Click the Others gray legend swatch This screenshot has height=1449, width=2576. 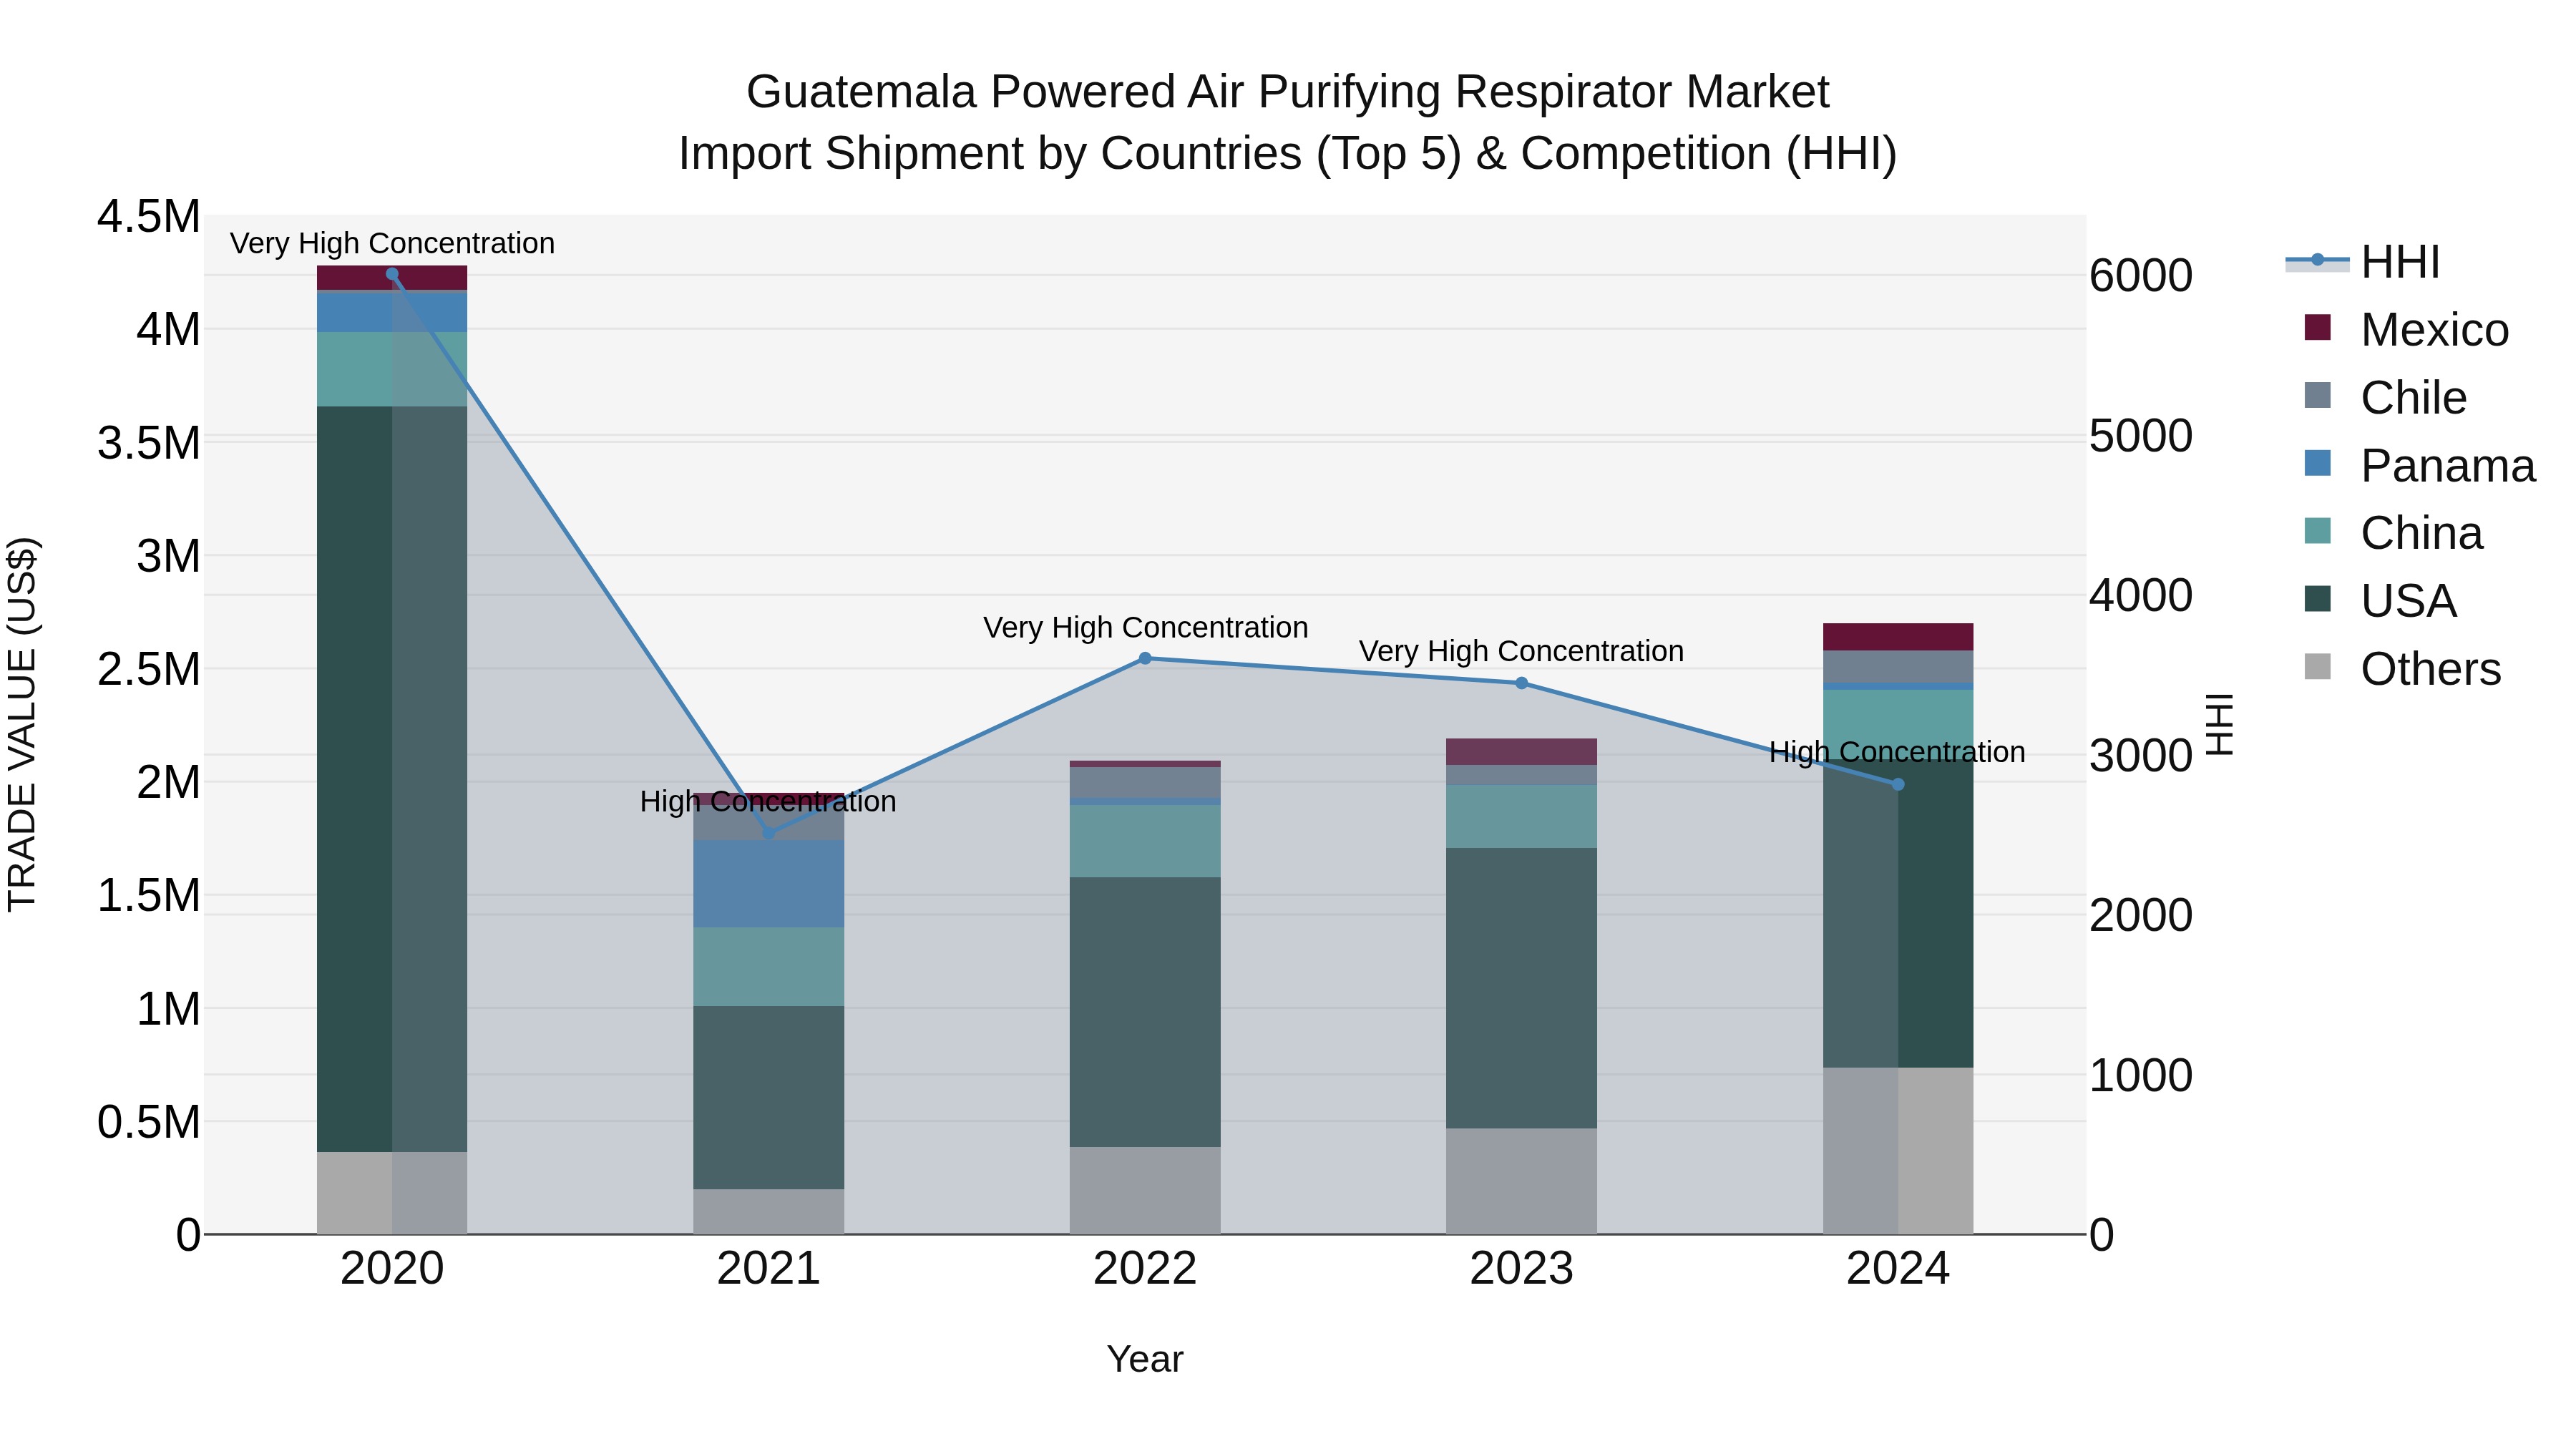pos(2317,667)
